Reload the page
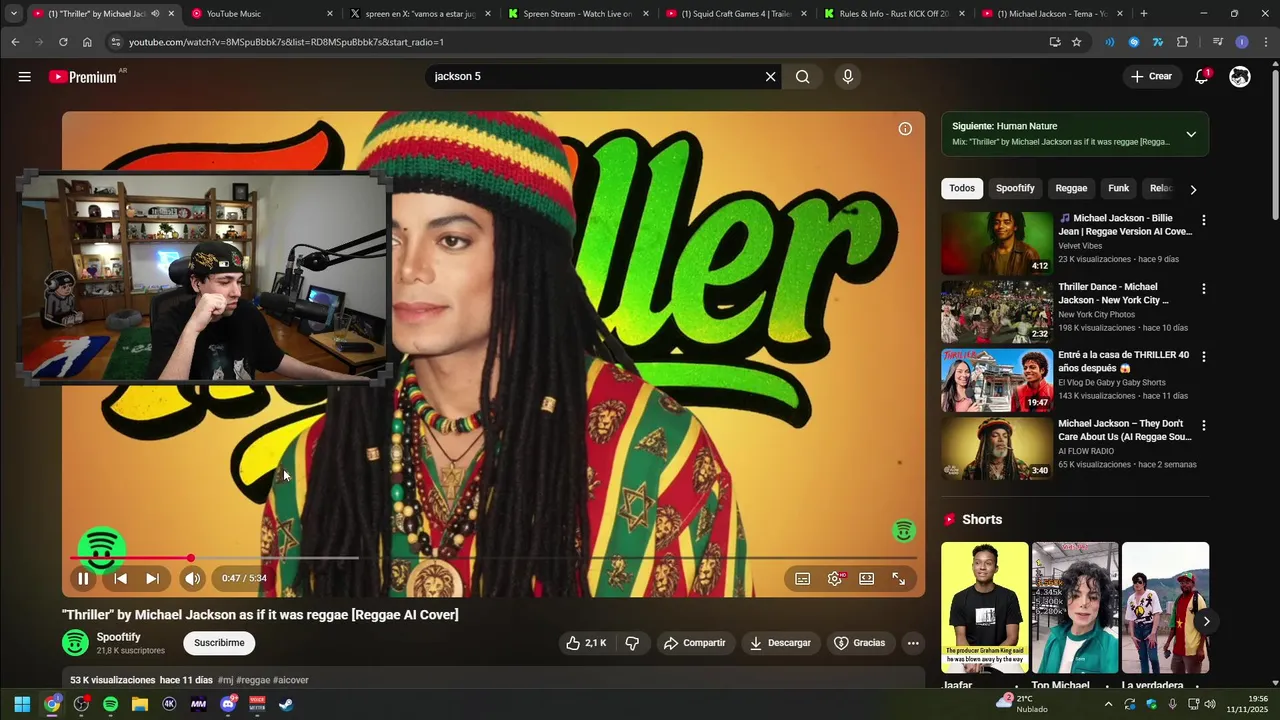The image size is (1280, 720). click(63, 42)
